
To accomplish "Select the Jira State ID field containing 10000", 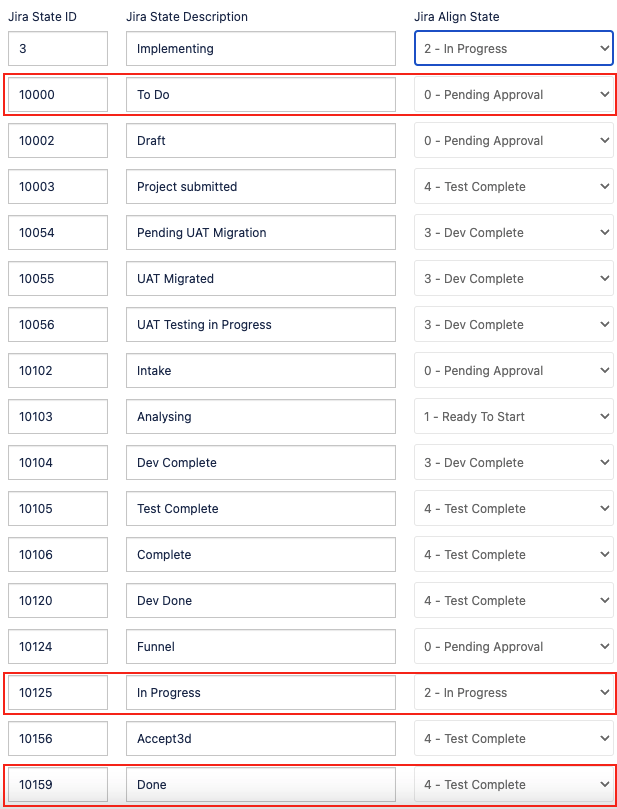I will pos(55,94).
